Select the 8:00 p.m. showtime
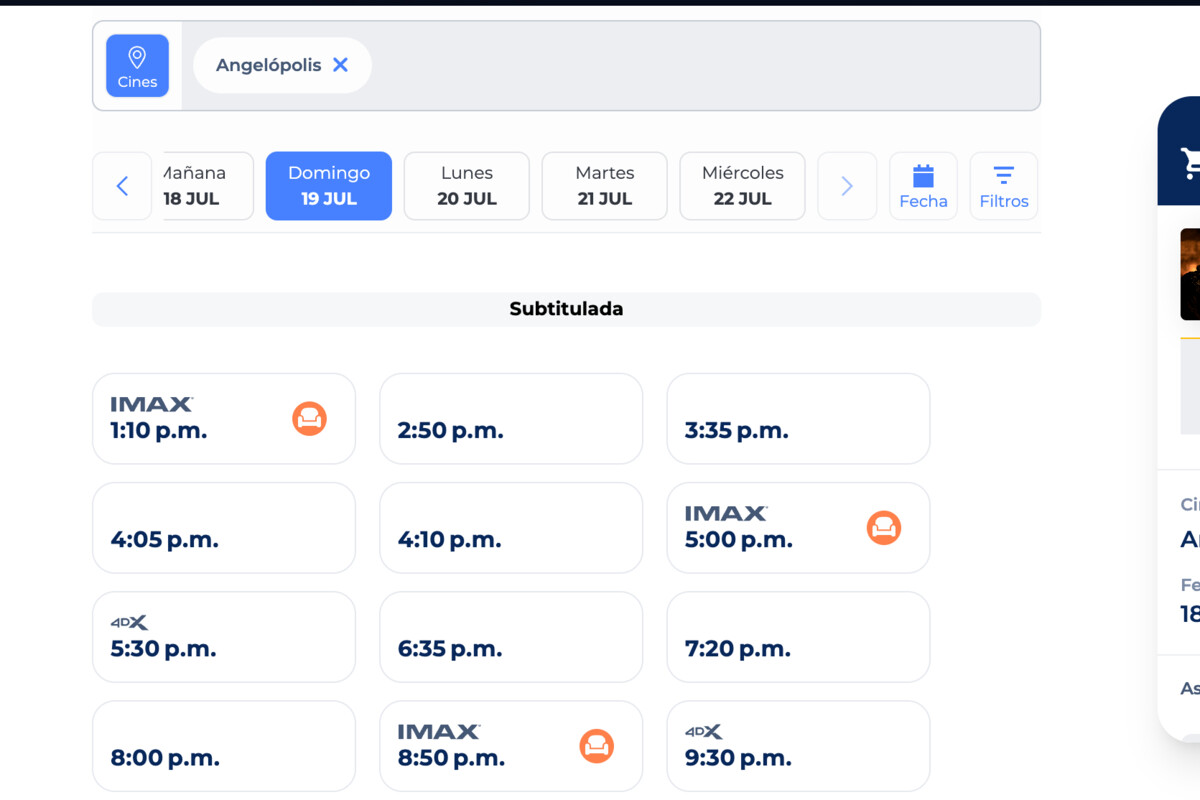 tap(224, 746)
